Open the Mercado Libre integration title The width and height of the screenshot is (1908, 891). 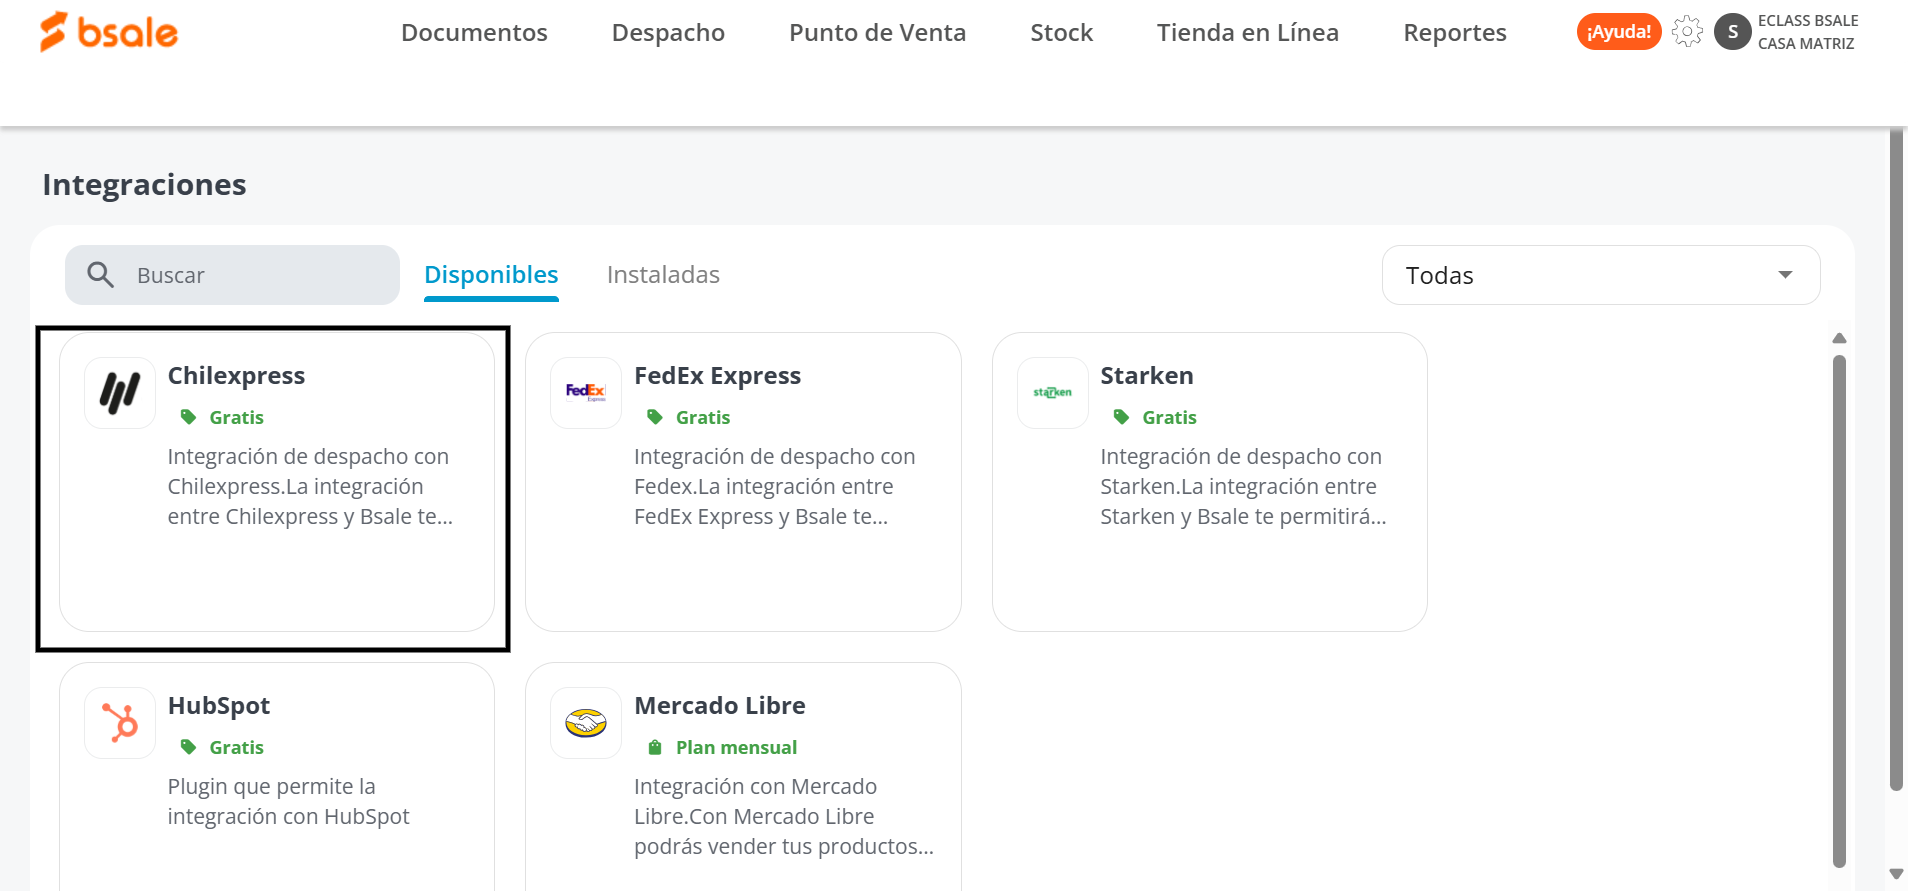click(719, 706)
